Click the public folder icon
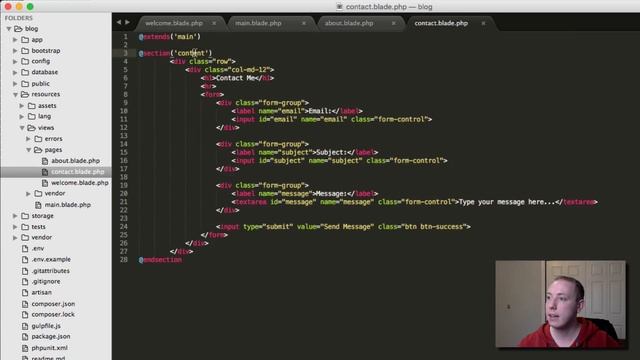Image resolution: width=640 pixels, height=360 pixels. (x=25, y=83)
